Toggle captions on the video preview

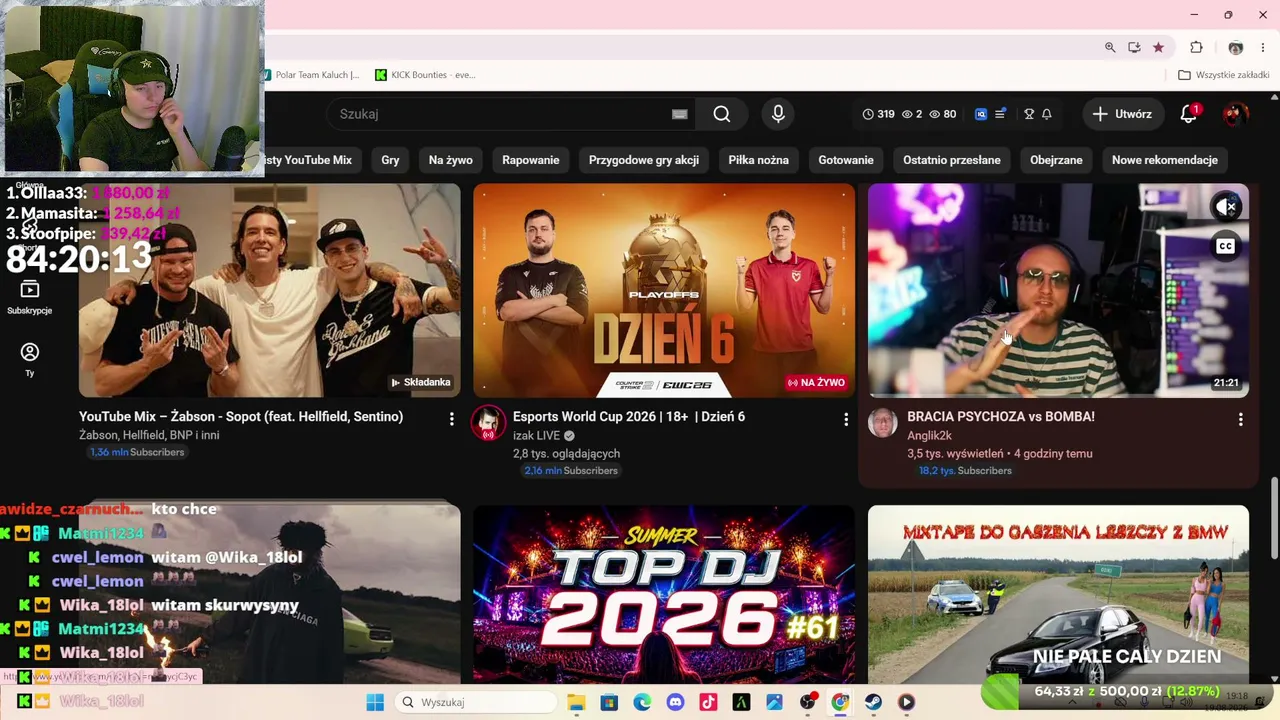pyautogui.click(x=1226, y=246)
